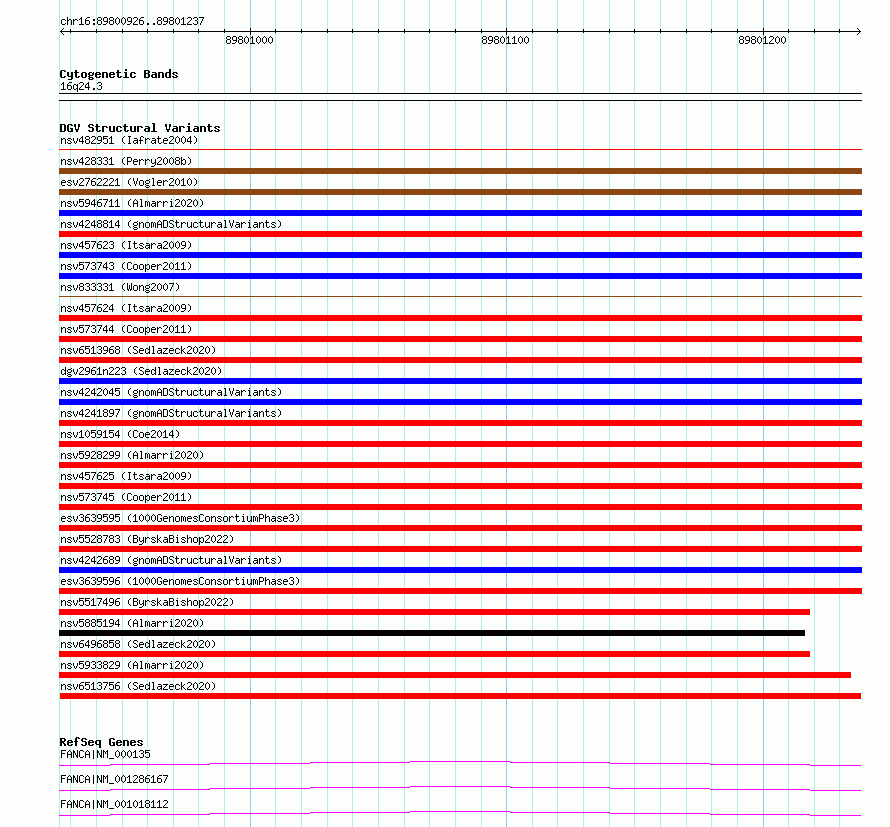Image resolution: width=890 pixels, height=827 pixels.
Task: Click the right scroll arrow on ruler
Action: click(858, 32)
